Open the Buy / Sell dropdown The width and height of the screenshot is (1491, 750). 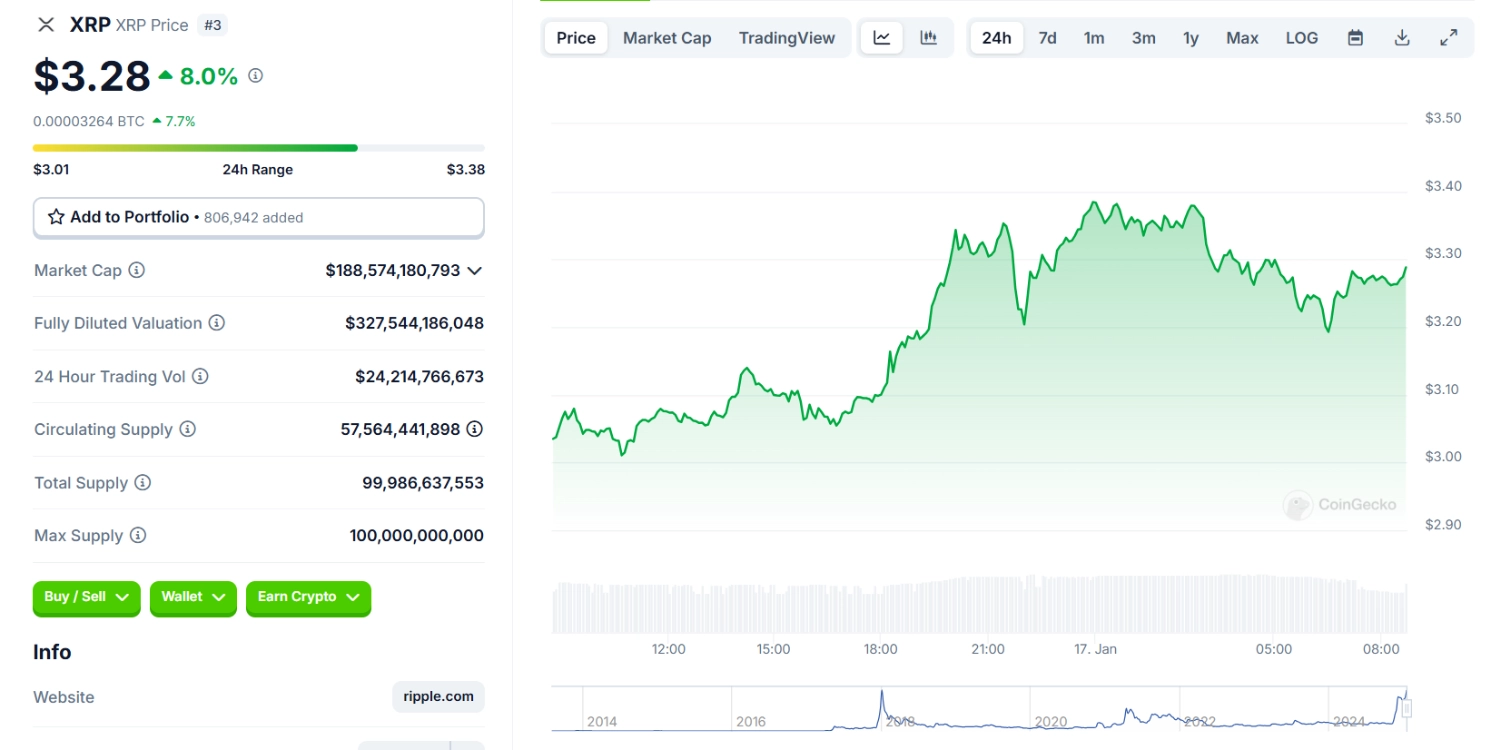click(x=87, y=597)
